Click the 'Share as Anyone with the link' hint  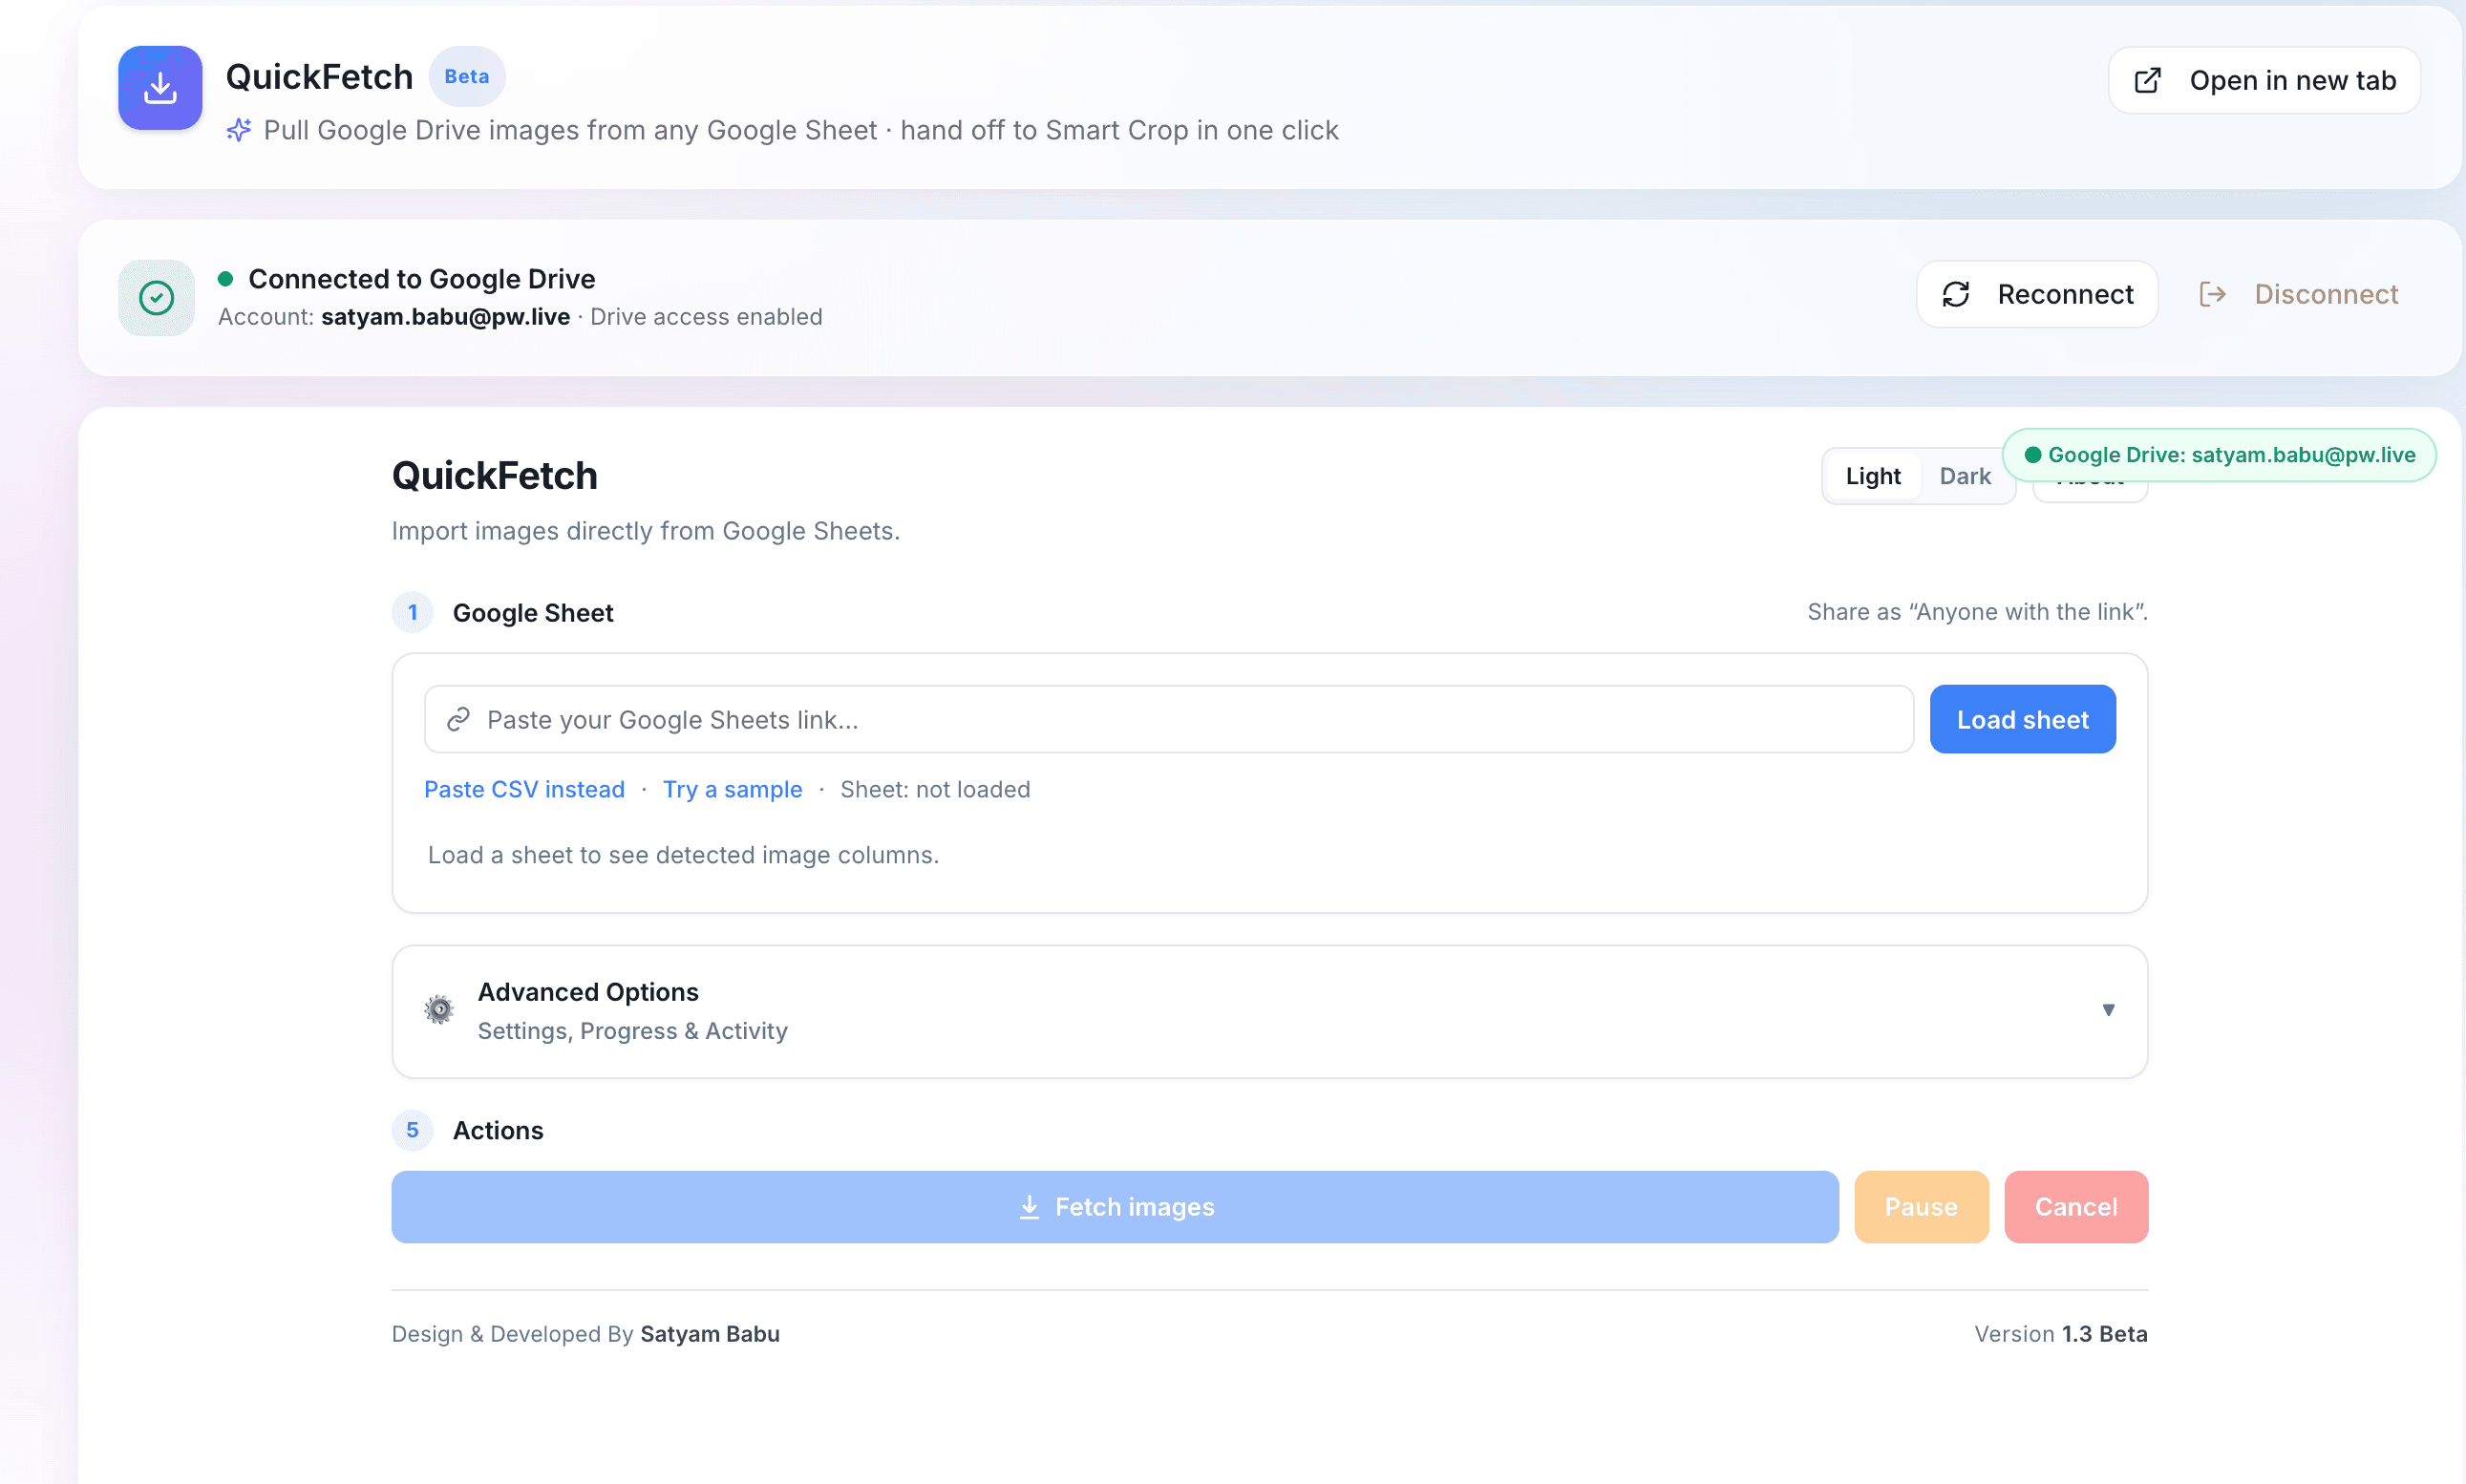pyautogui.click(x=1977, y=612)
